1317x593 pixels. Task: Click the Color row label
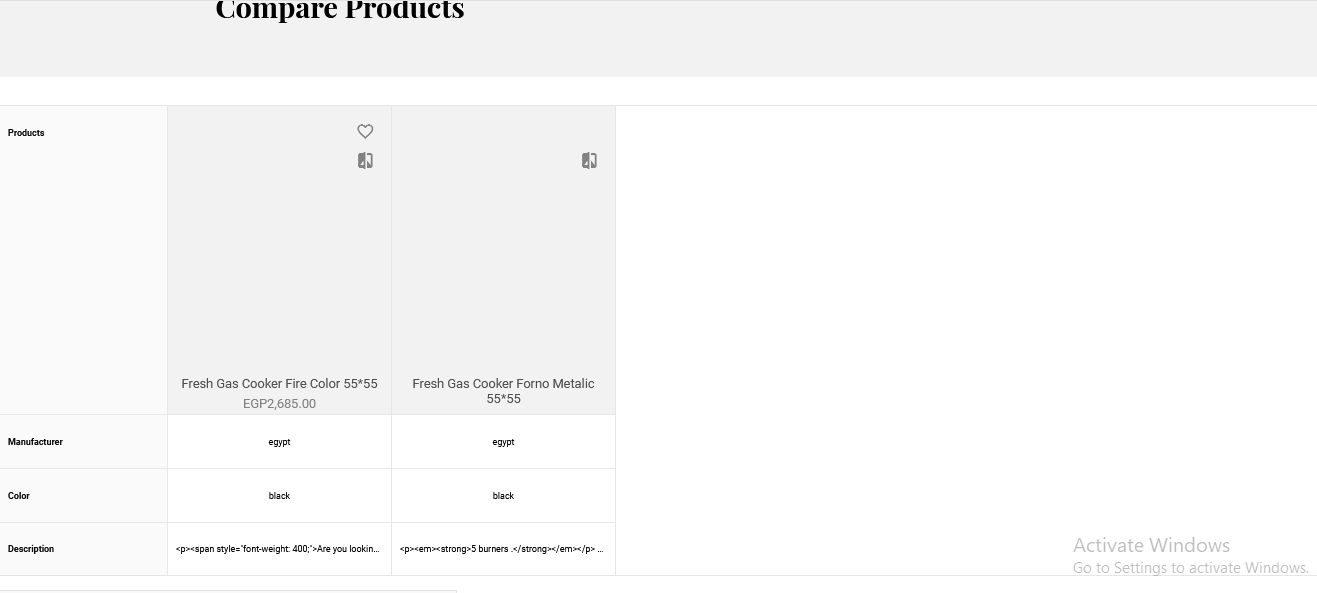(x=18, y=495)
